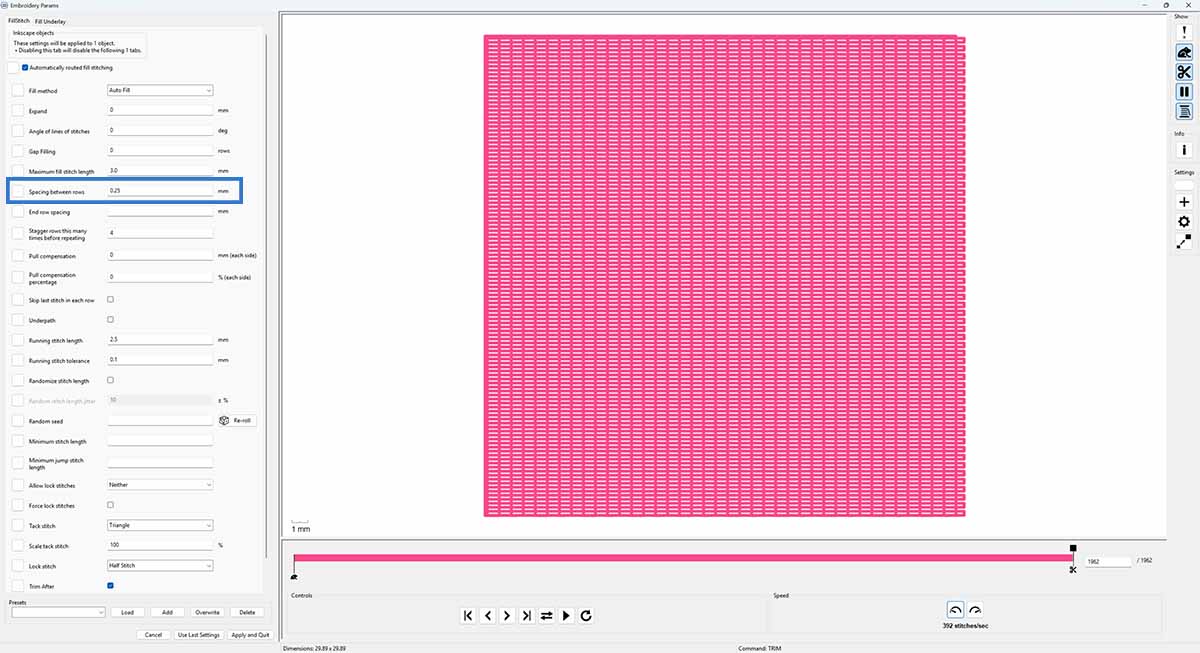The height and width of the screenshot is (653, 1200).
Task: Jump to first stitch in simulation controls
Action: (468, 615)
